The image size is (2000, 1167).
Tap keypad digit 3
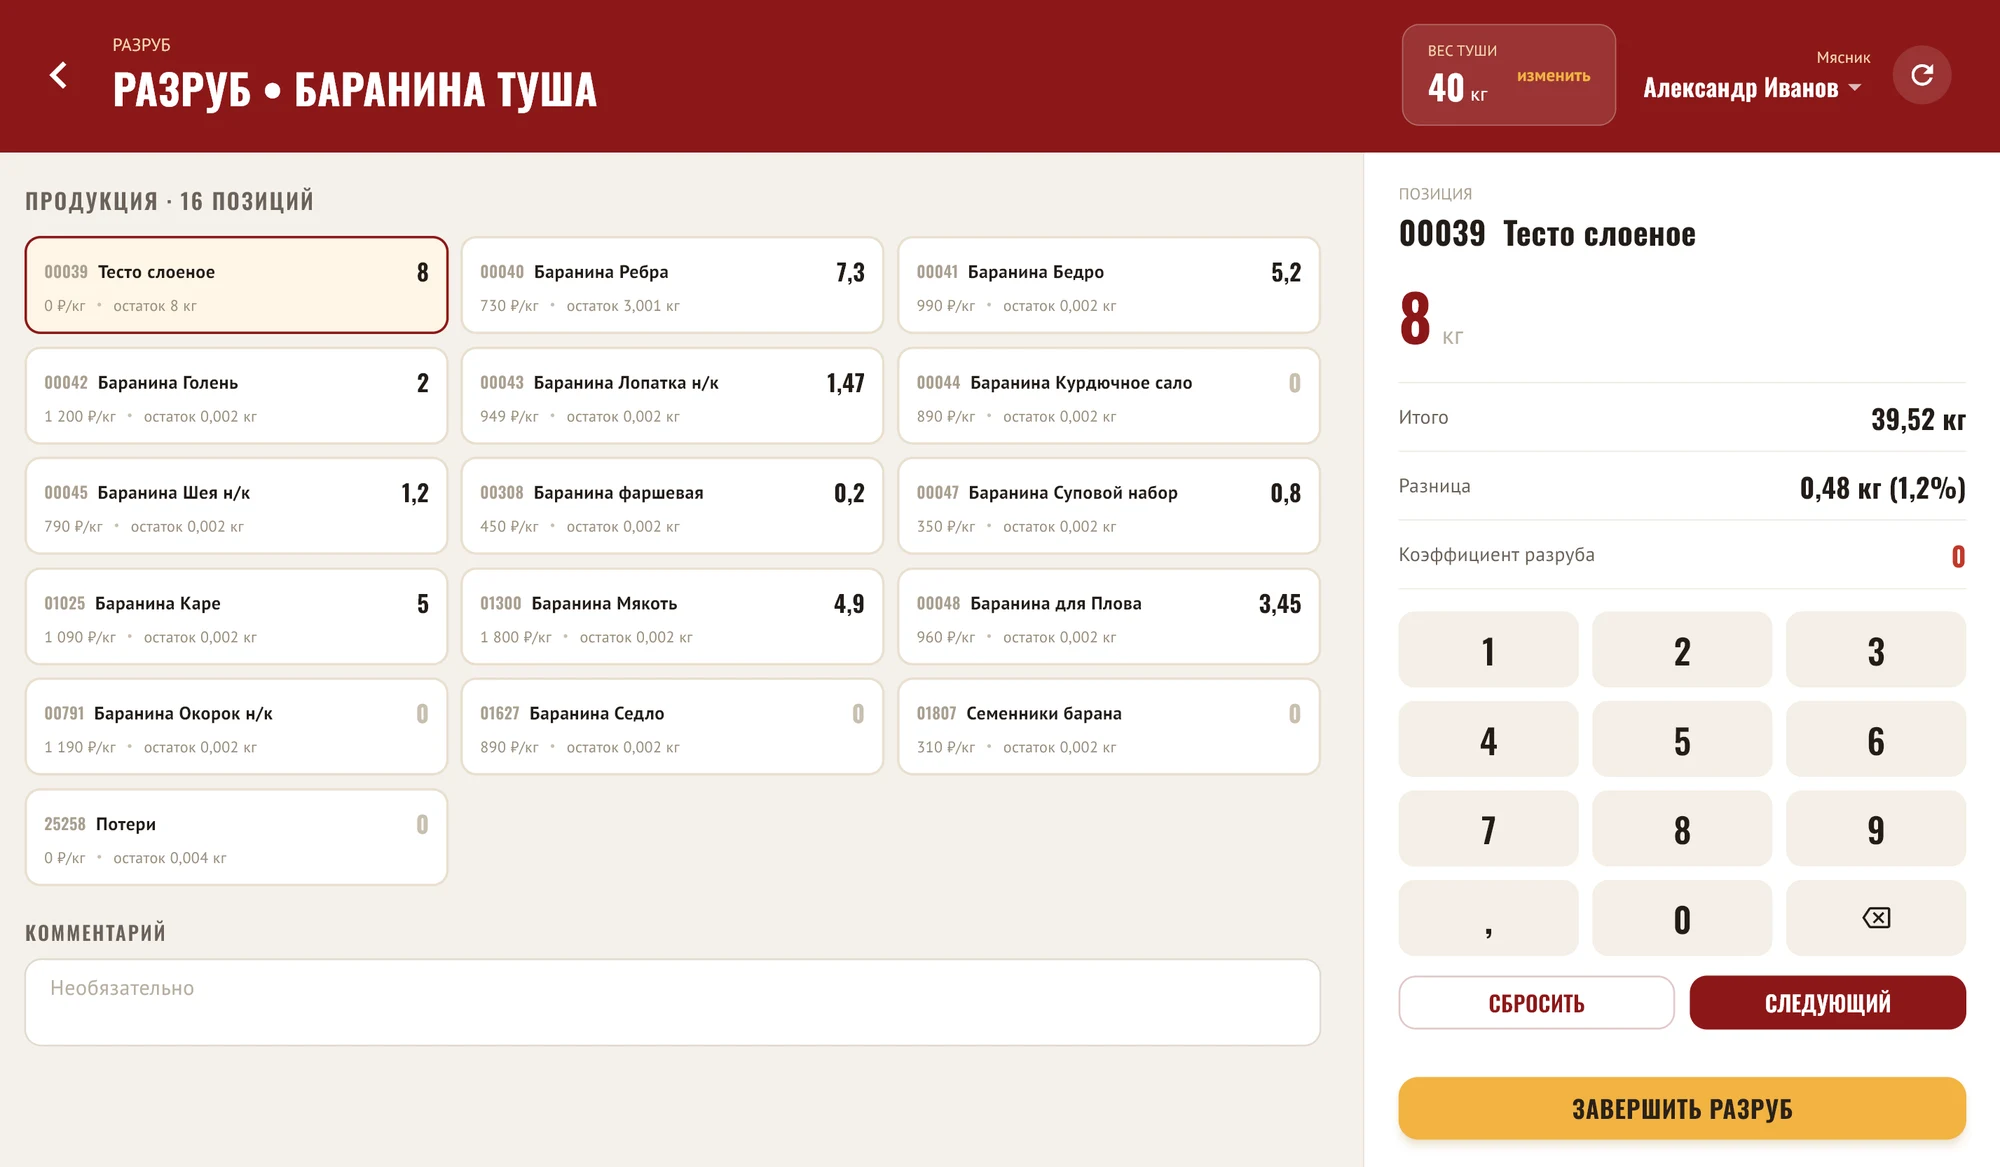click(x=1876, y=650)
